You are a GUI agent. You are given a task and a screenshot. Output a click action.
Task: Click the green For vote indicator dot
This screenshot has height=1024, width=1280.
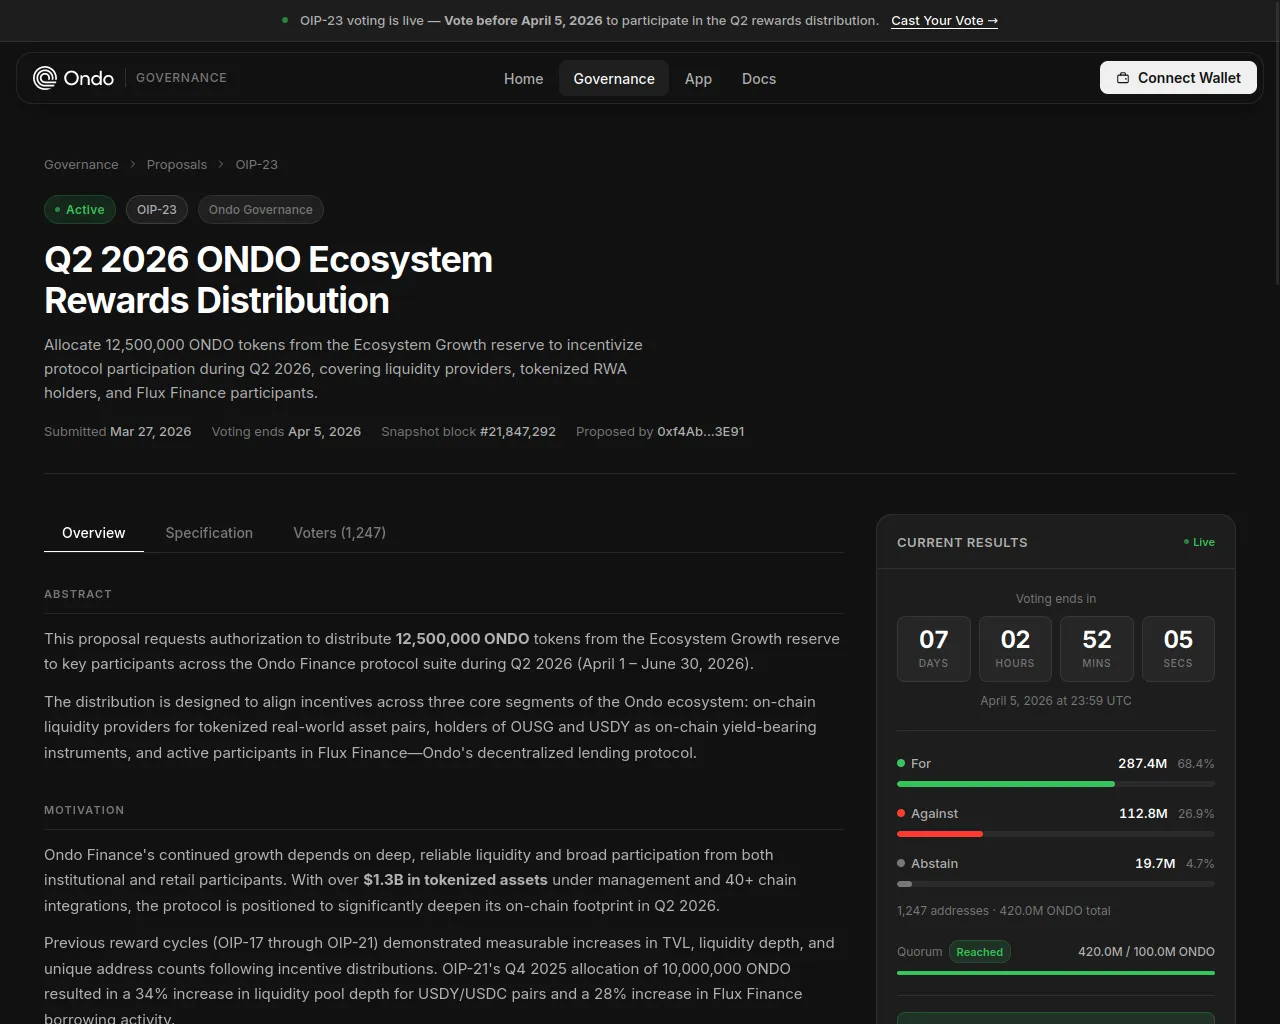(x=901, y=763)
